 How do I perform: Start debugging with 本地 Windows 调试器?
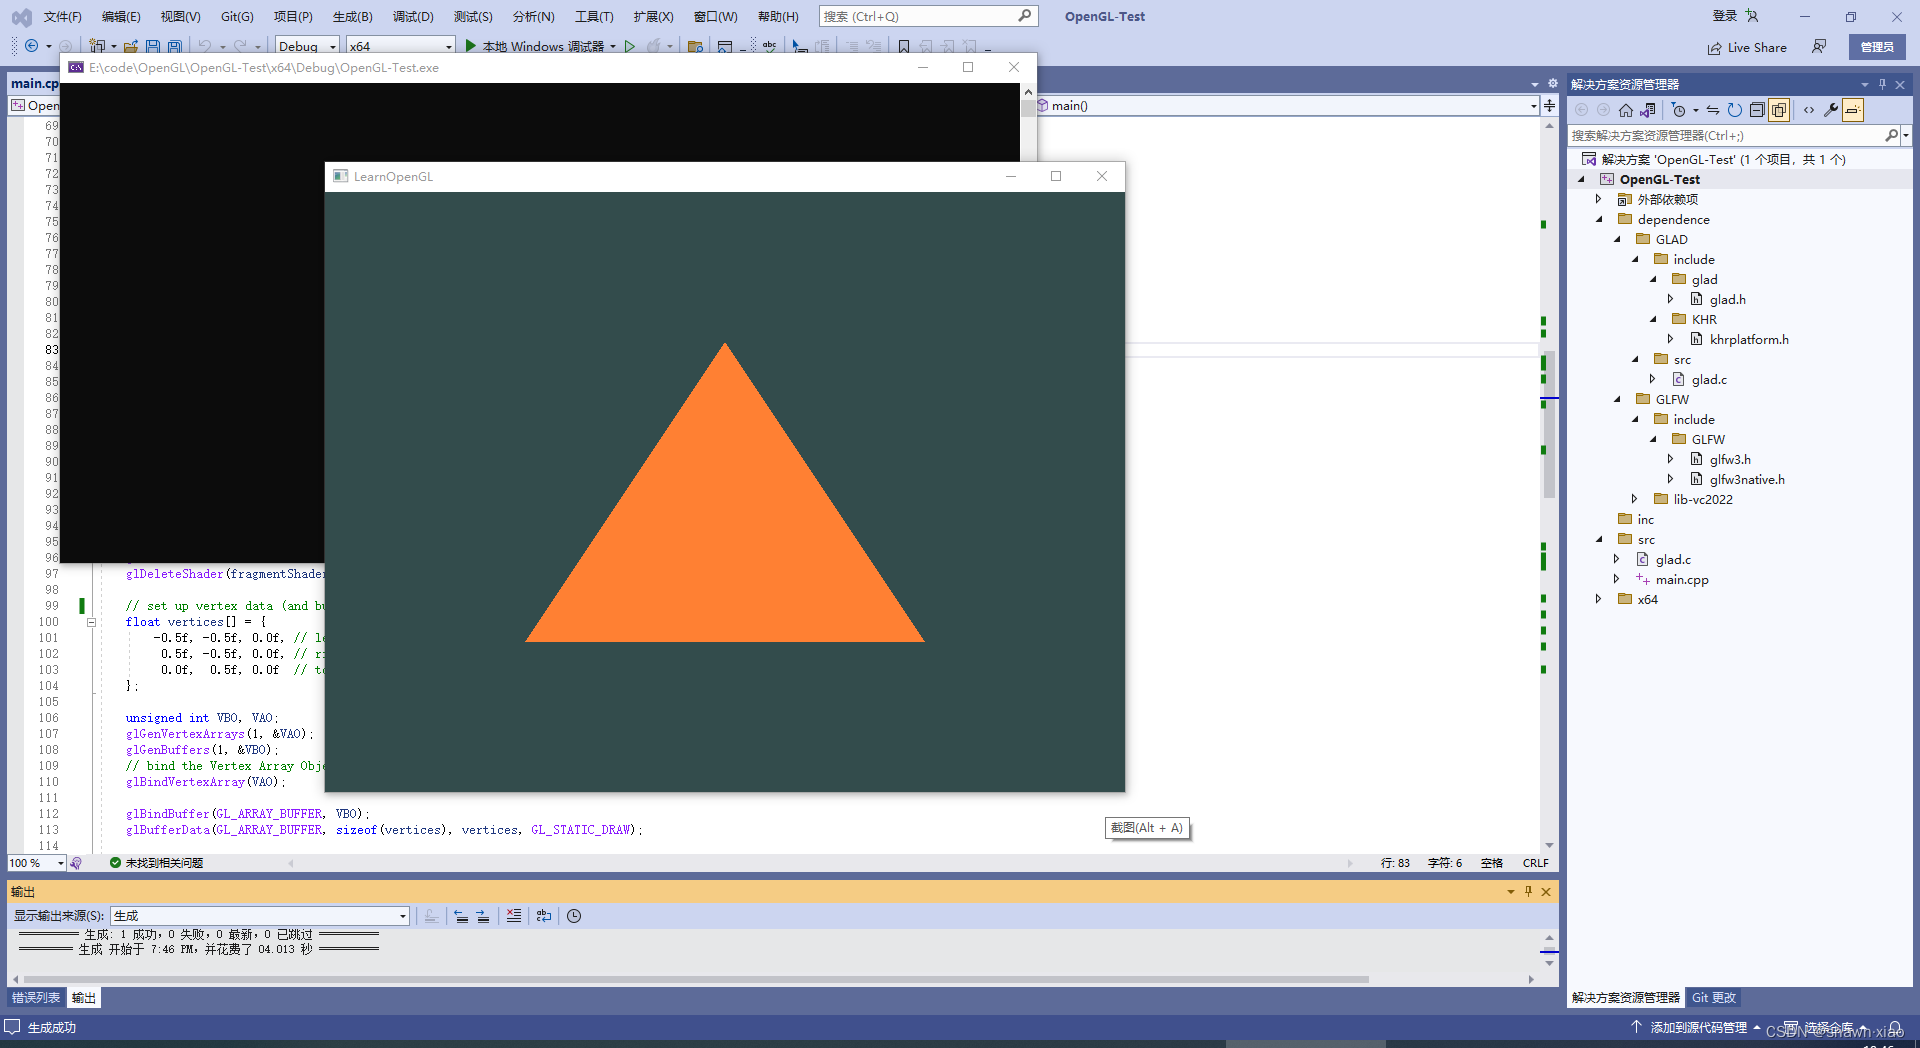click(x=541, y=46)
